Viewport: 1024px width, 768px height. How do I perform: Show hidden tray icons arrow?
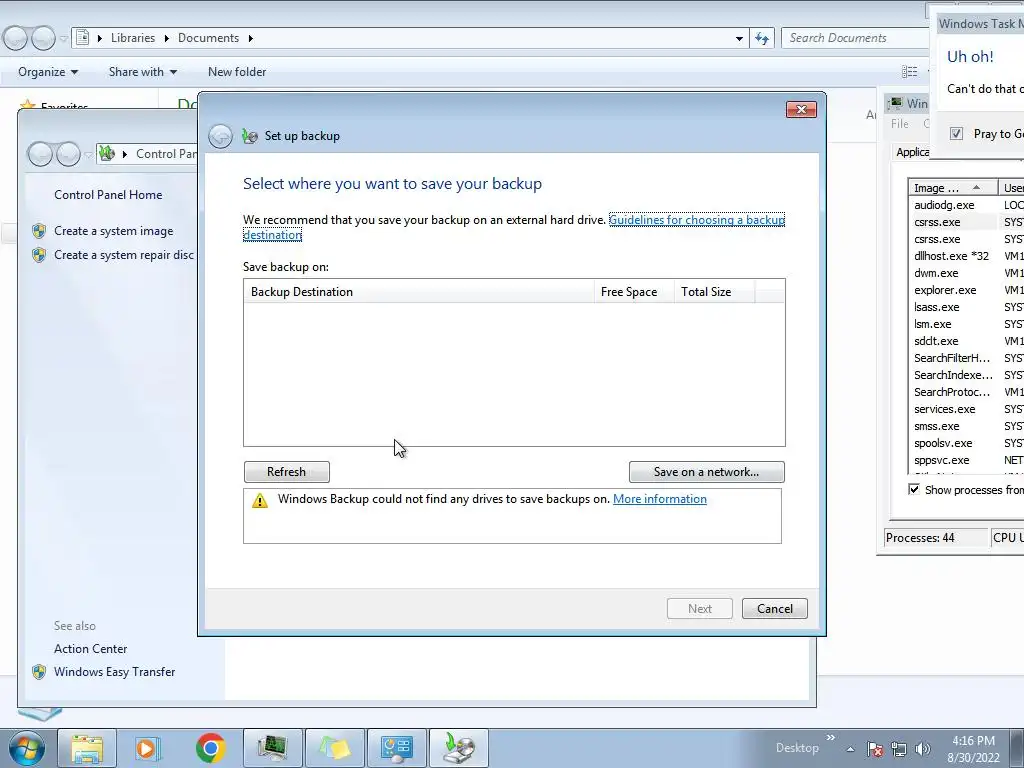(x=850, y=749)
